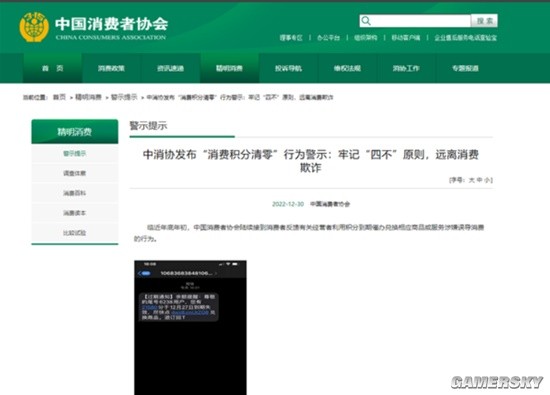The height and width of the screenshot is (395, 550).
Task: Click the magnifier icon in search box
Action: click(x=366, y=21)
